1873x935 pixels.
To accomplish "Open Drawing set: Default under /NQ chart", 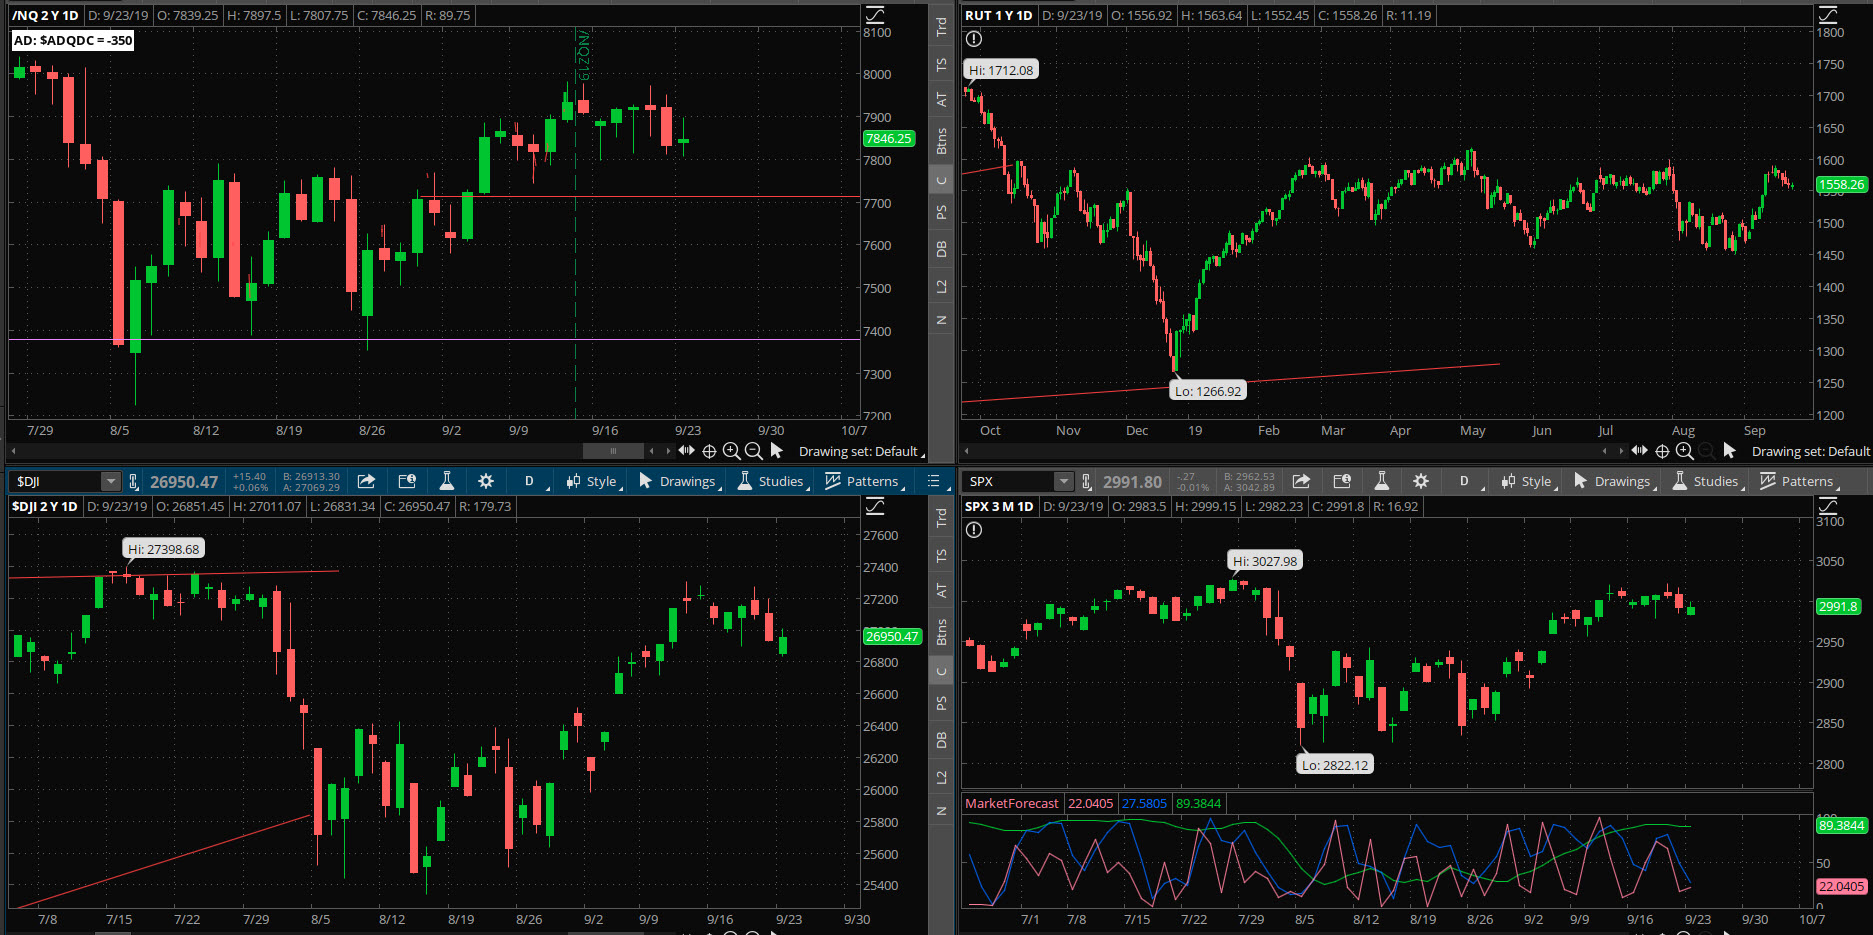I will click(861, 451).
